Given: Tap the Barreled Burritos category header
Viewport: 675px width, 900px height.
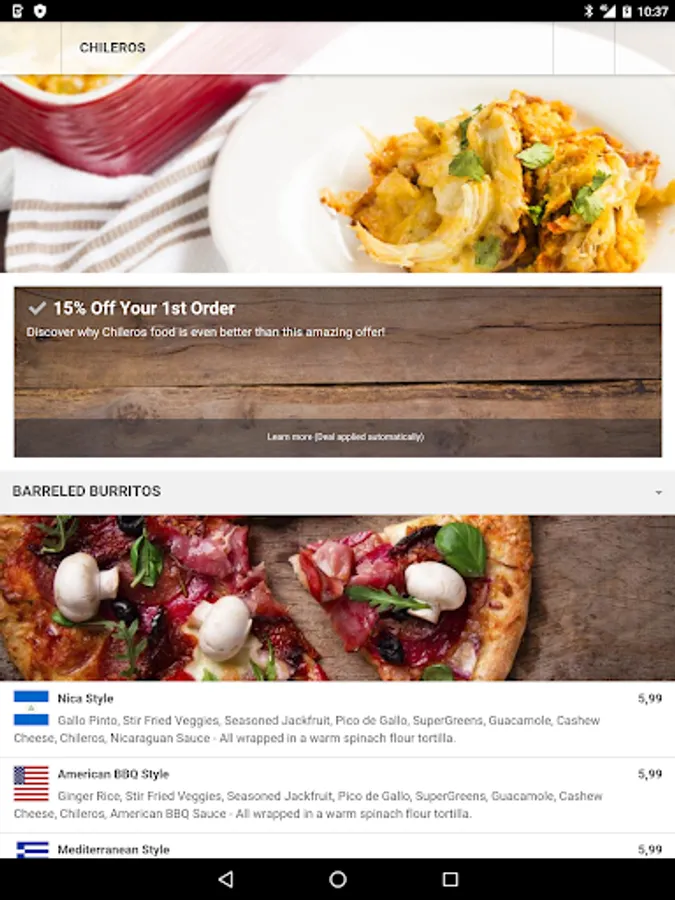Looking at the screenshot, I should tap(338, 492).
